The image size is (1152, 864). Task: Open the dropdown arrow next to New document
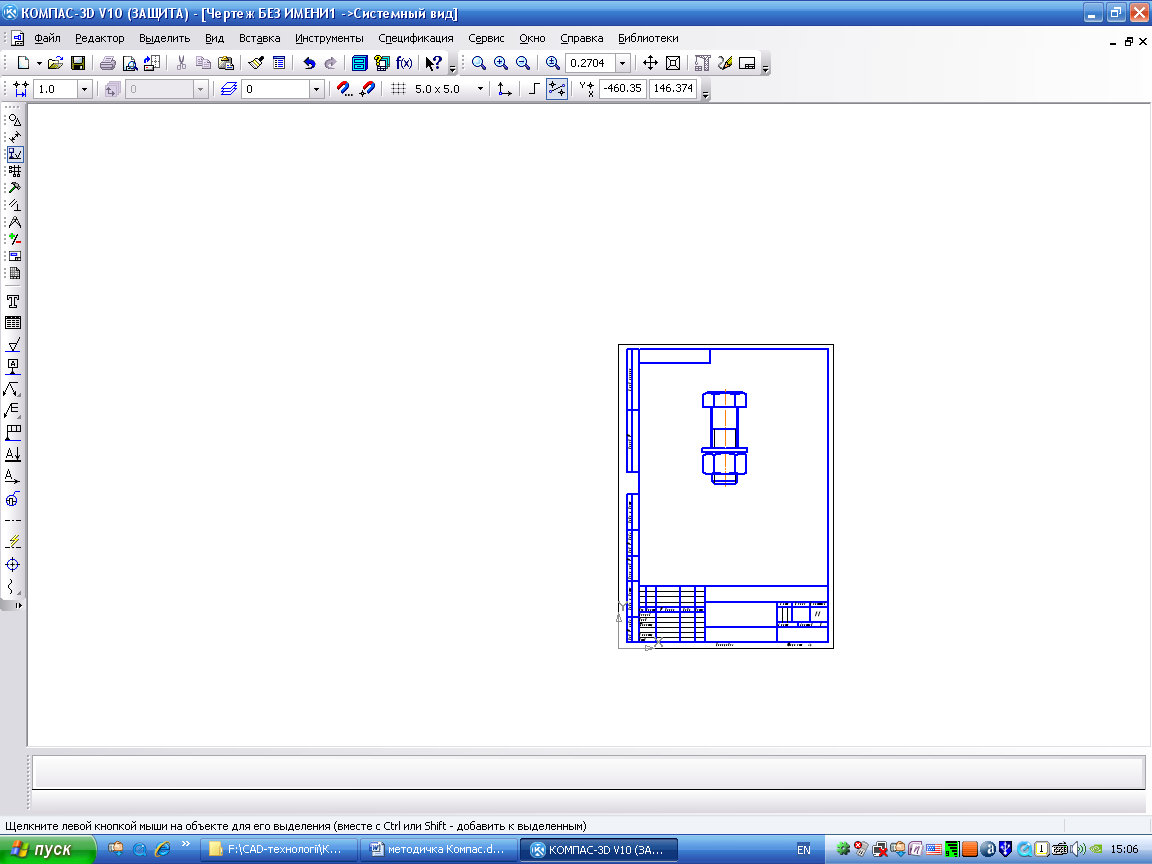(x=39, y=63)
